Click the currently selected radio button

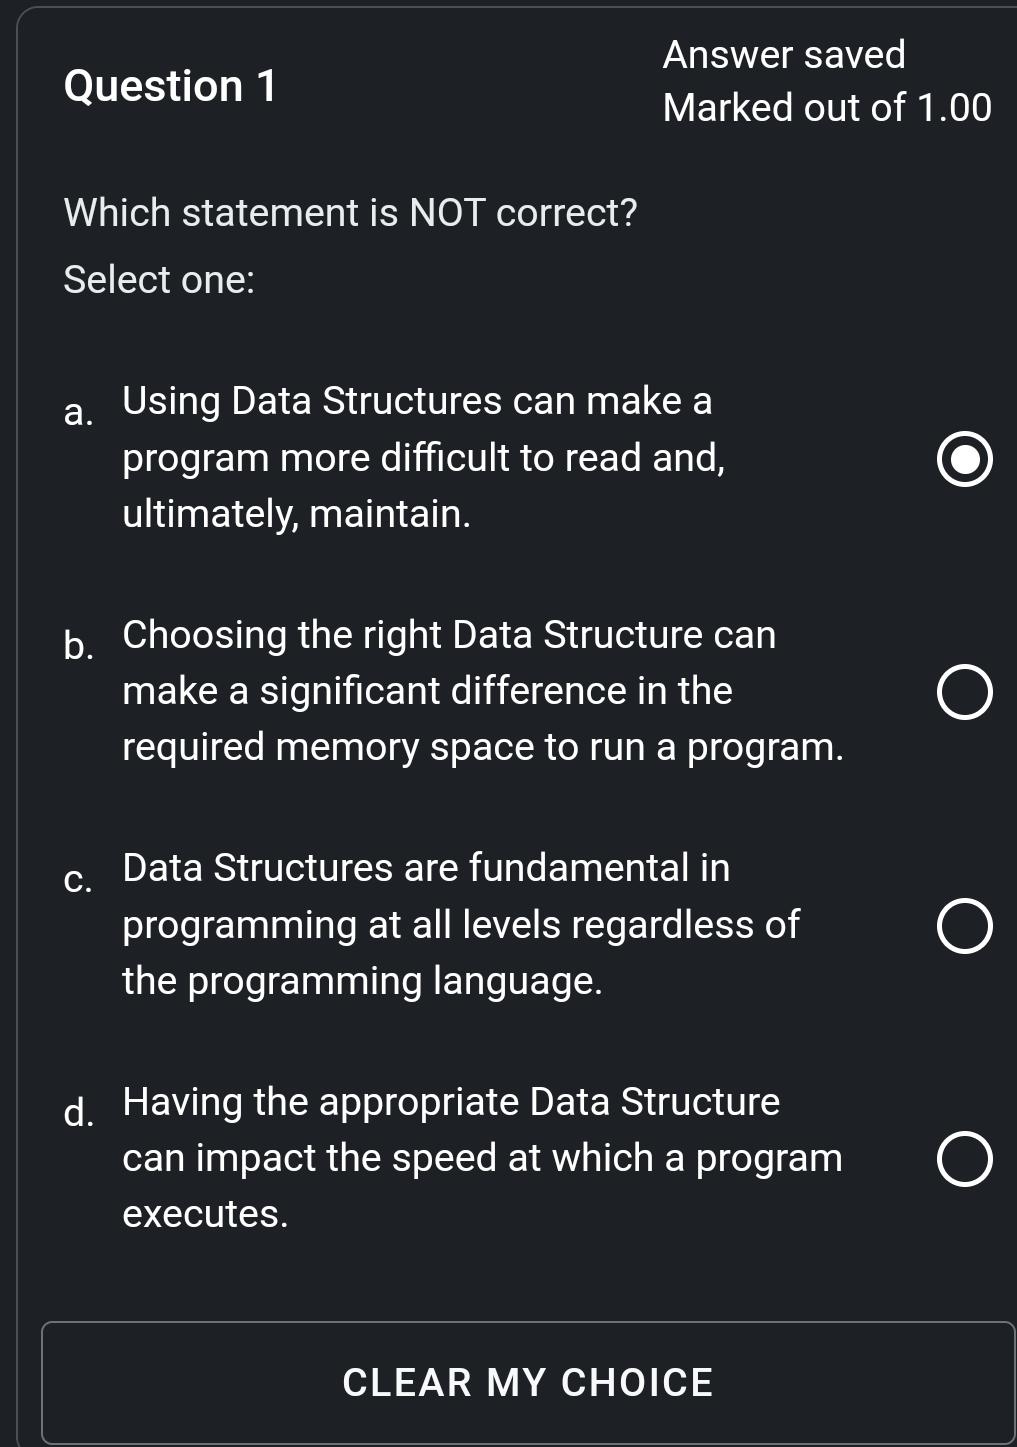964,458
